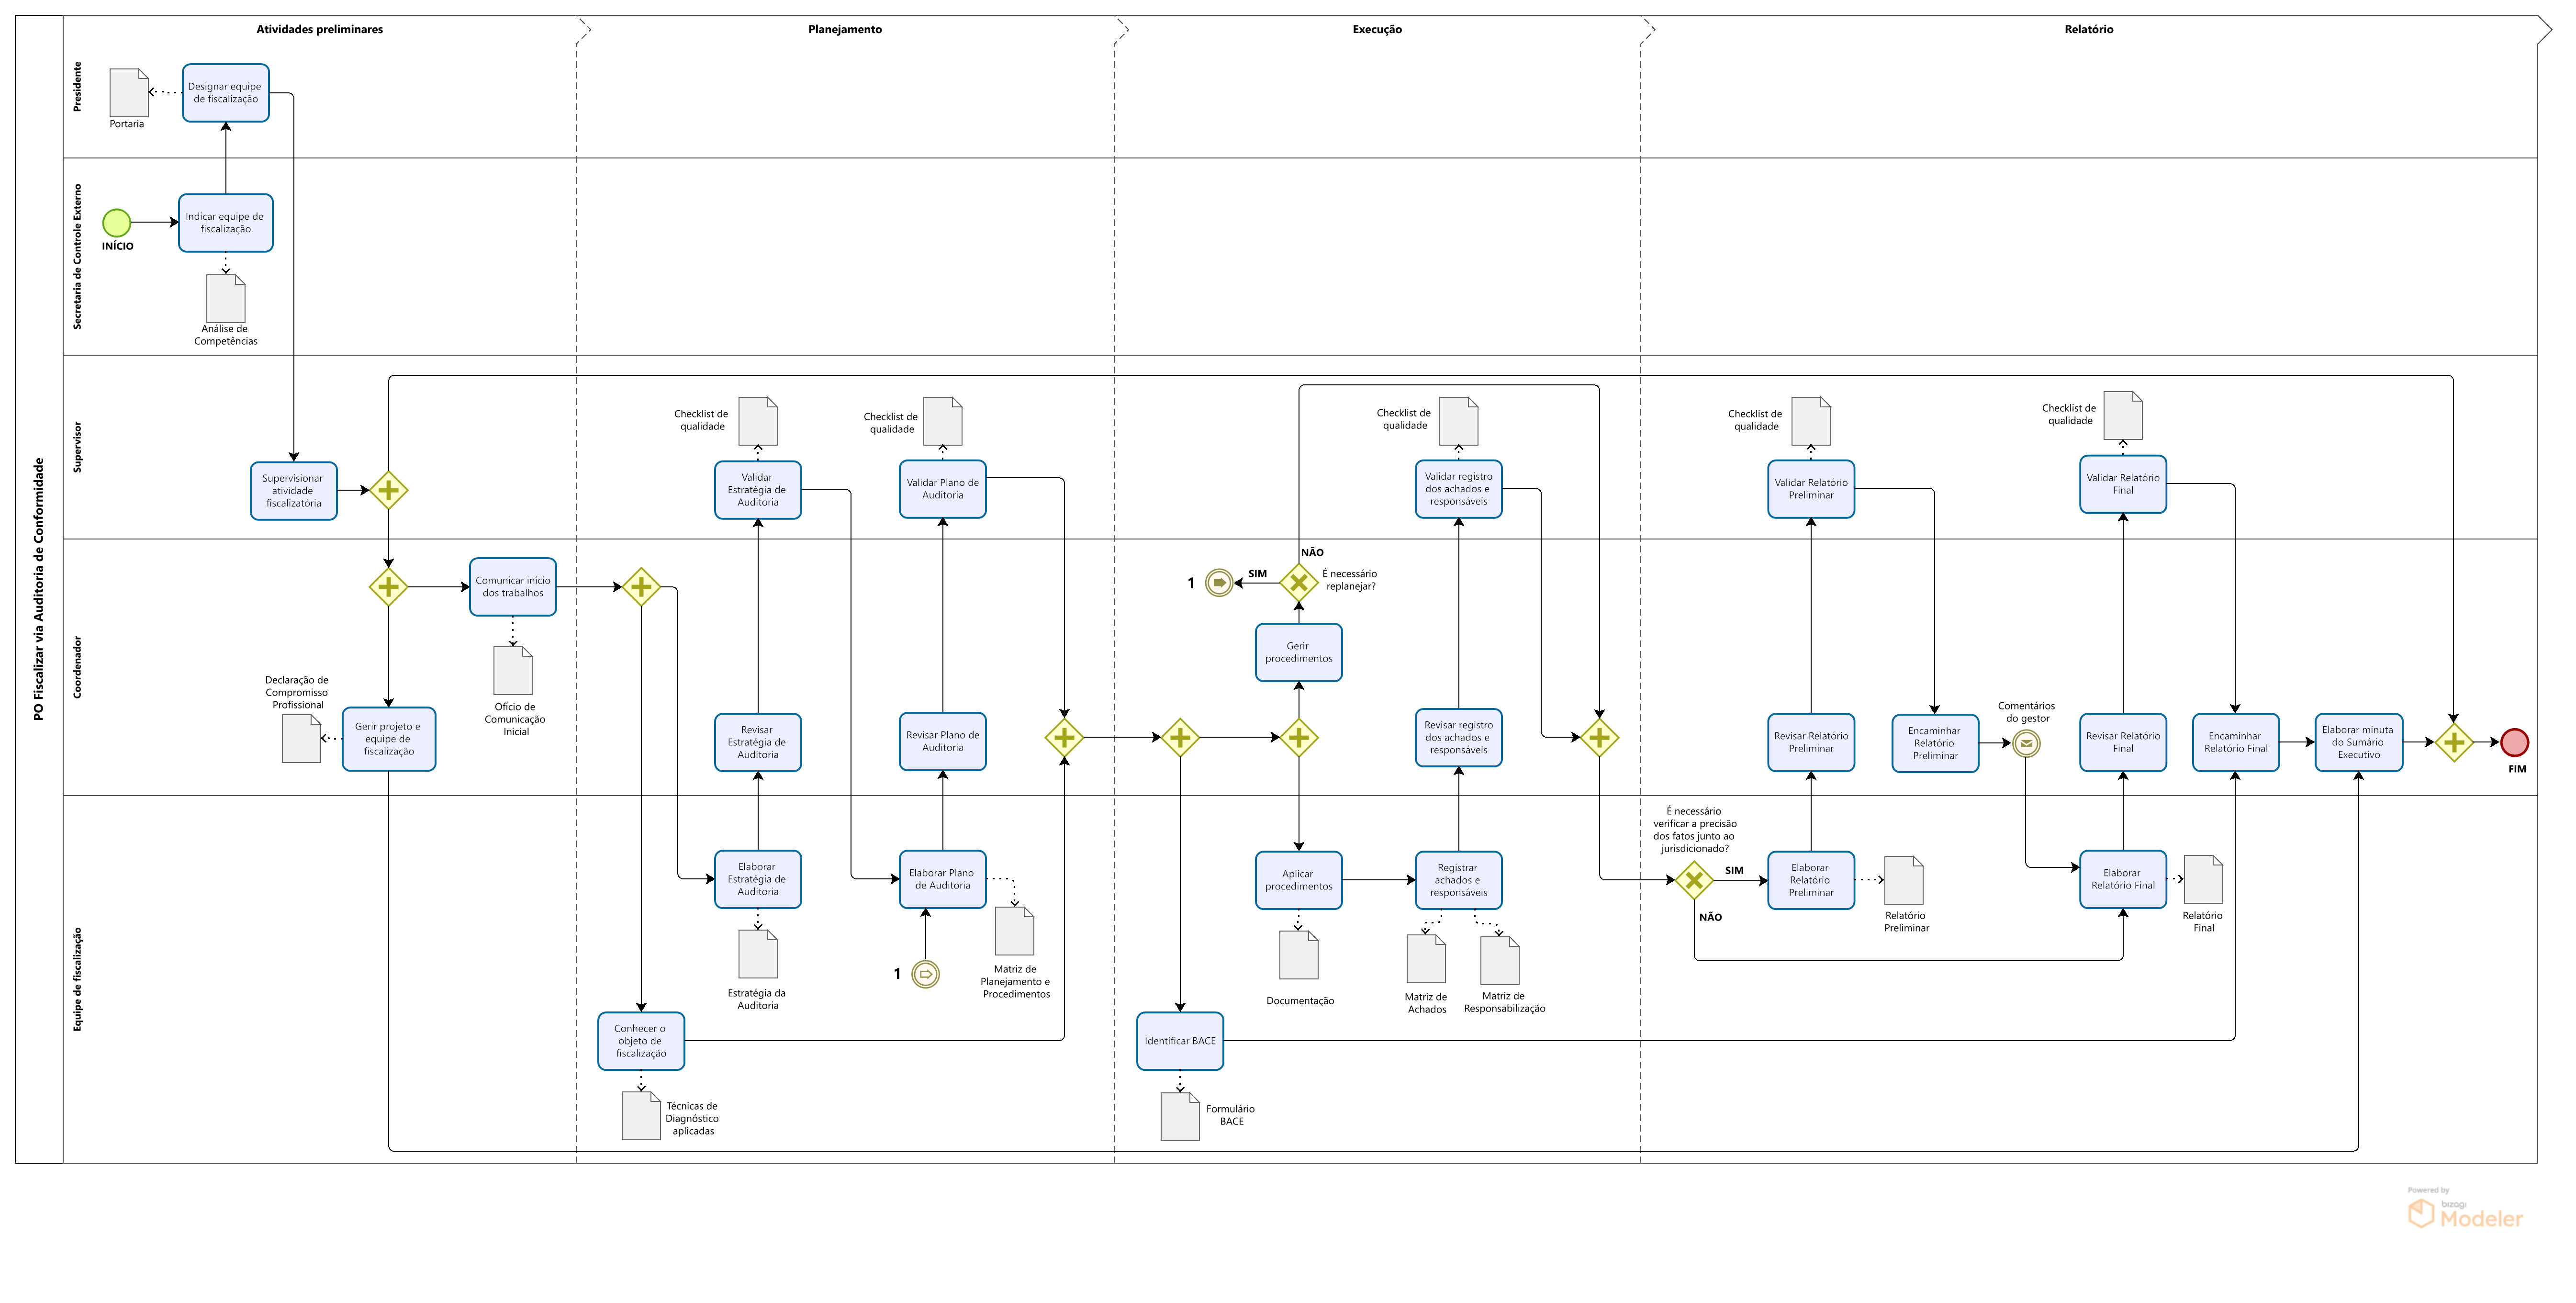Click the Identificar BACE task box

pos(1180,1041)
